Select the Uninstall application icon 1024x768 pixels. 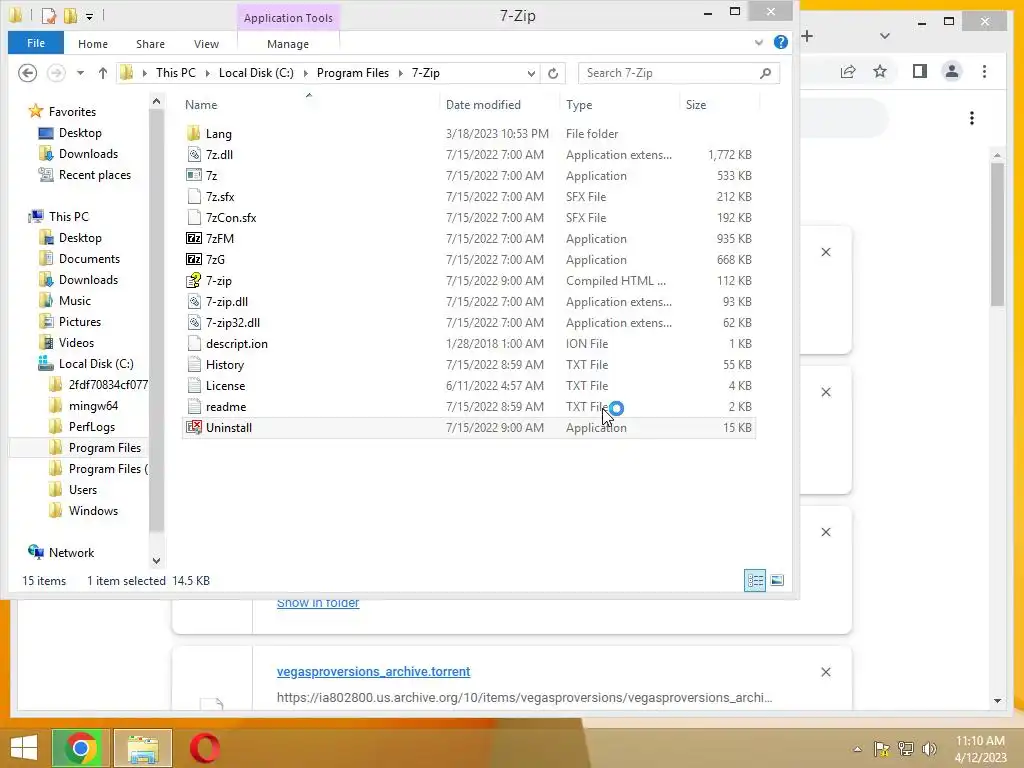pos(193,428)
